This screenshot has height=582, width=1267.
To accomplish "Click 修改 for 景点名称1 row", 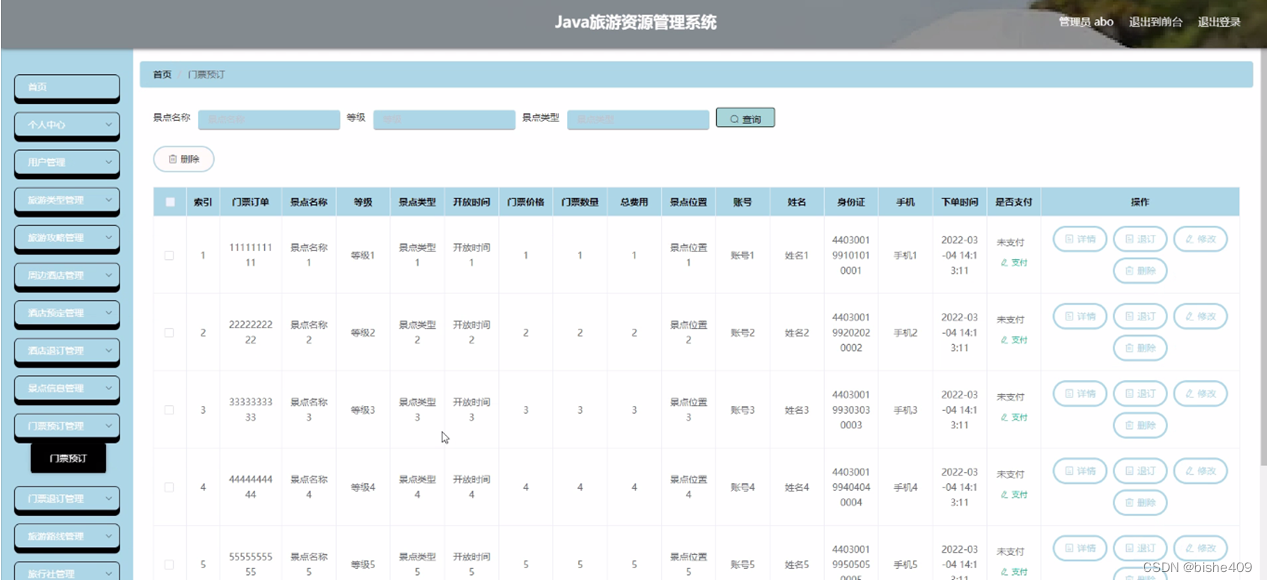I will coord(1200,239).
